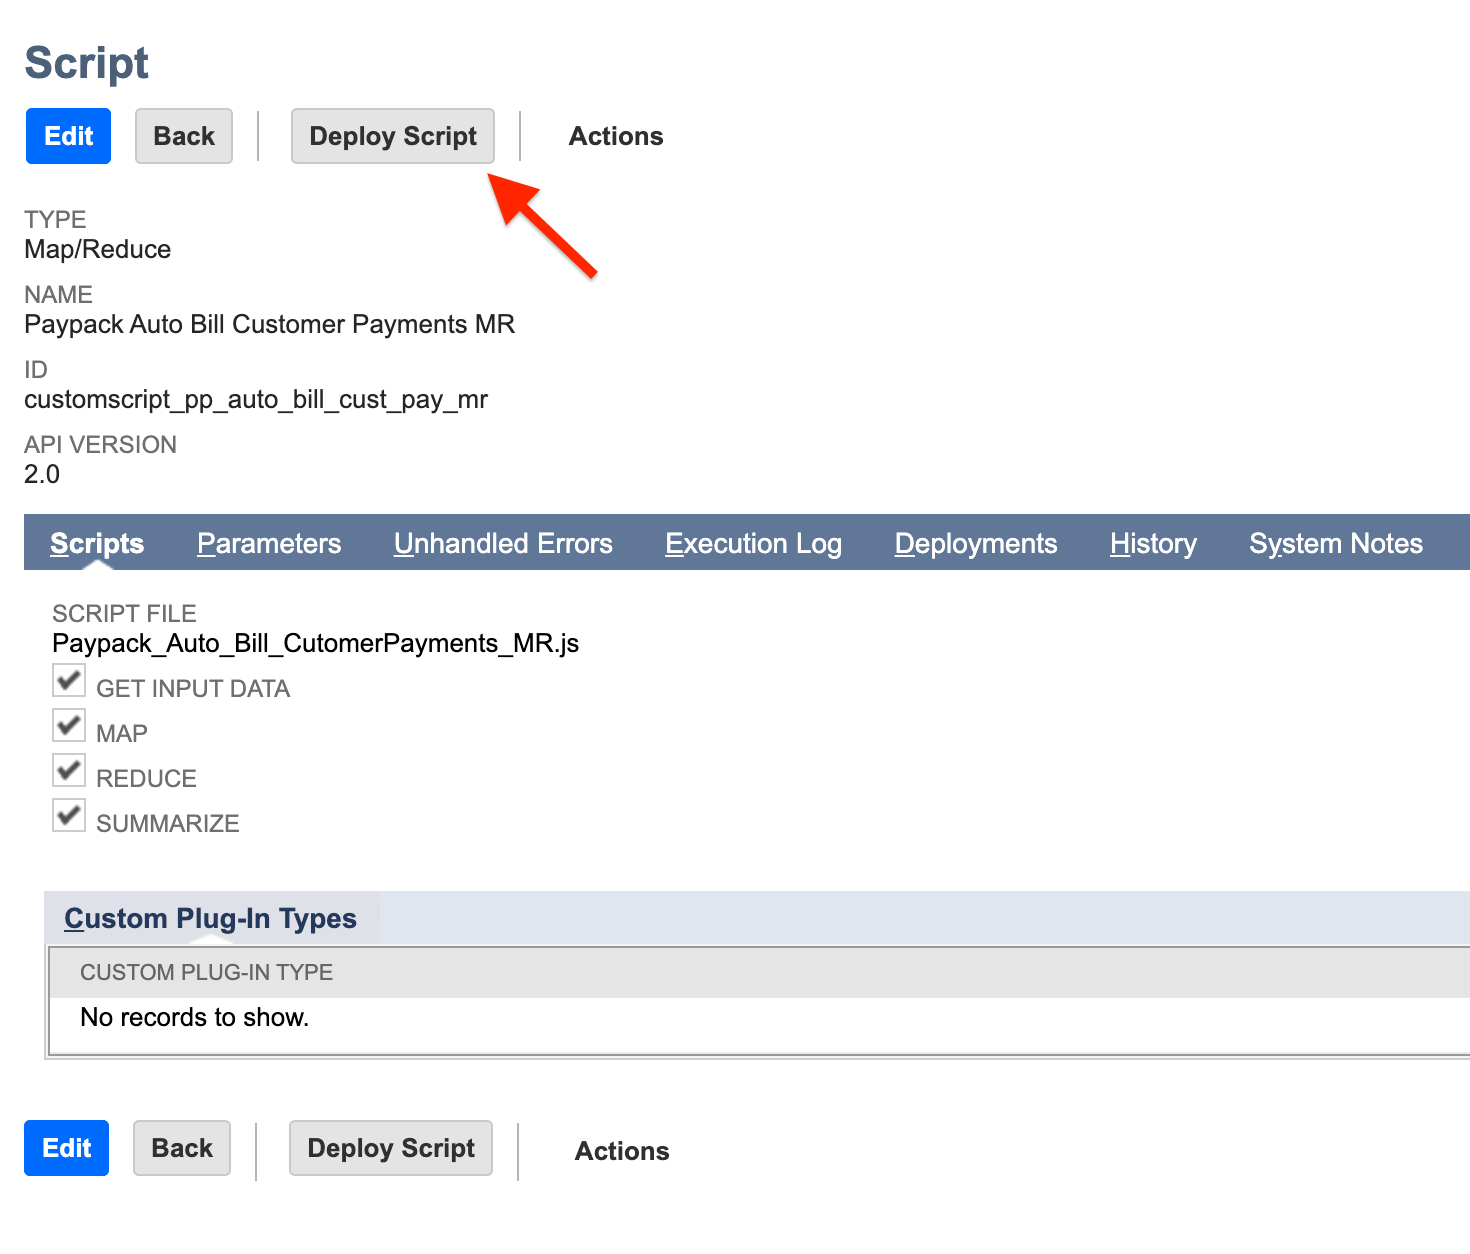Open the Unhandled Errors tab
1470x1254 pixels.
click(503, 543)
